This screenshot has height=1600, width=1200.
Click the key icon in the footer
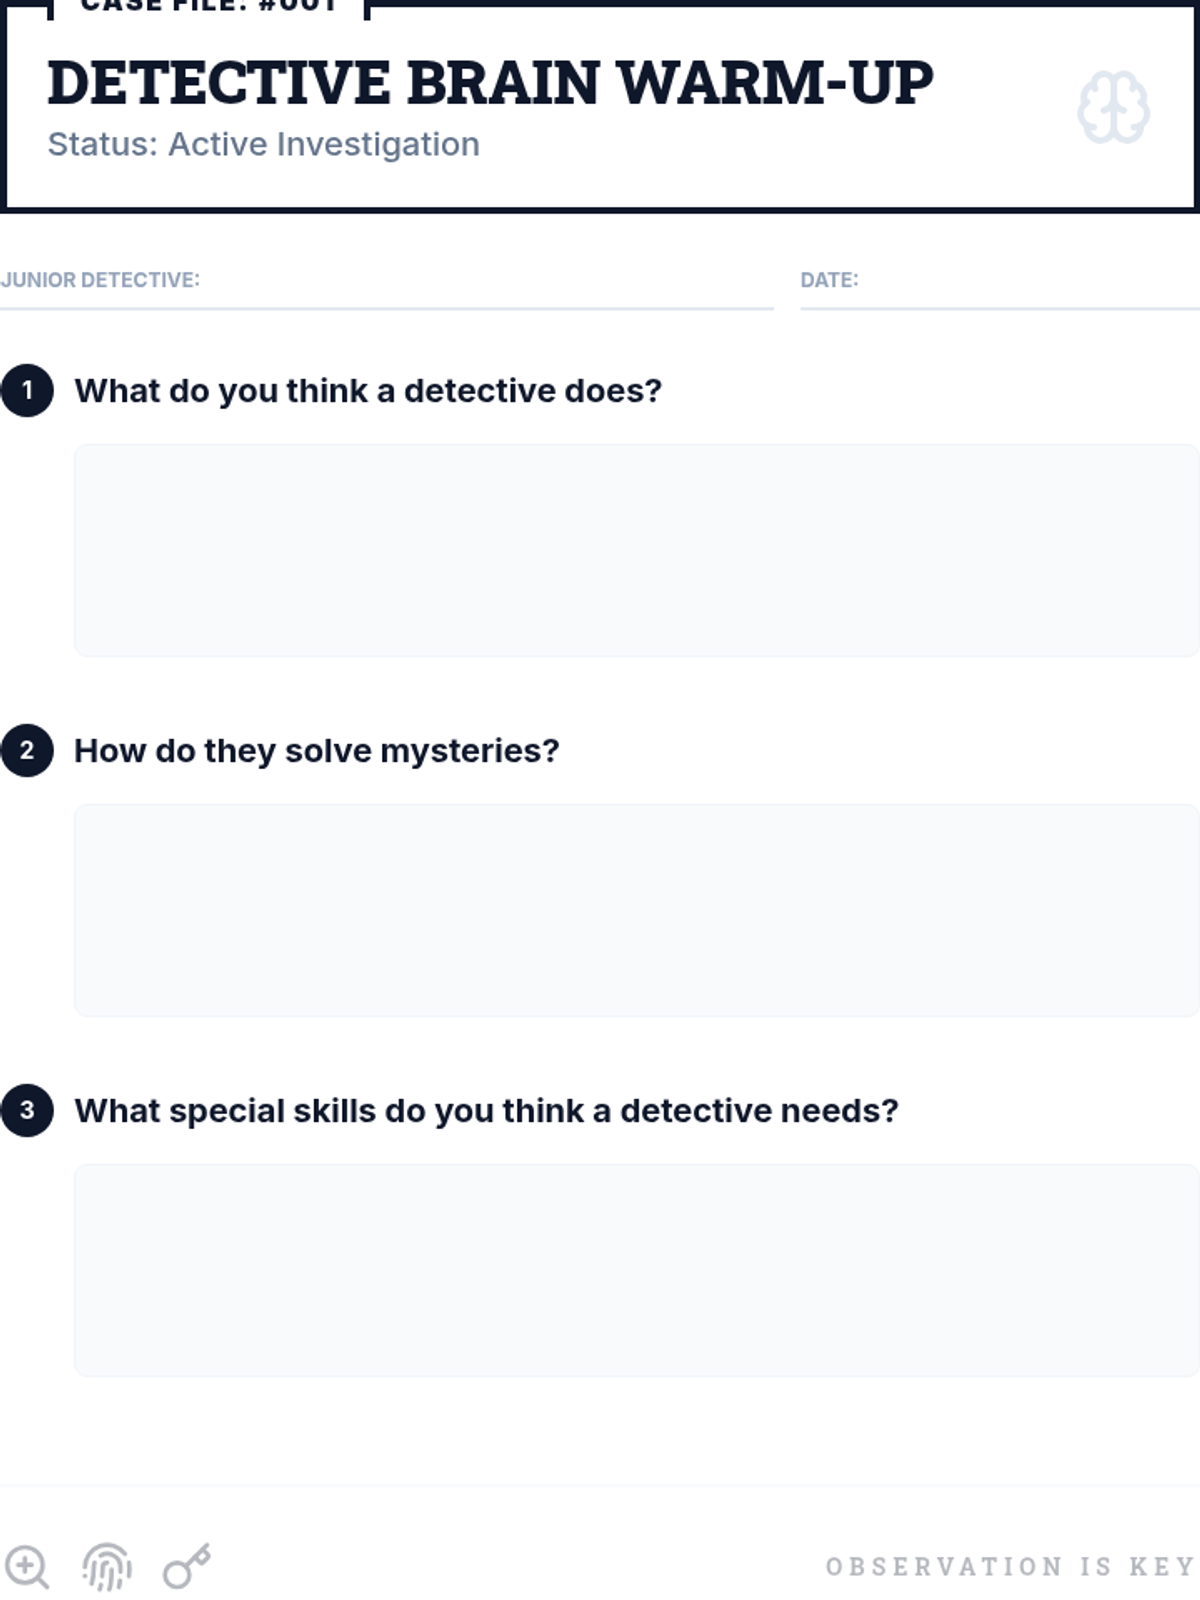point(187,1566)
